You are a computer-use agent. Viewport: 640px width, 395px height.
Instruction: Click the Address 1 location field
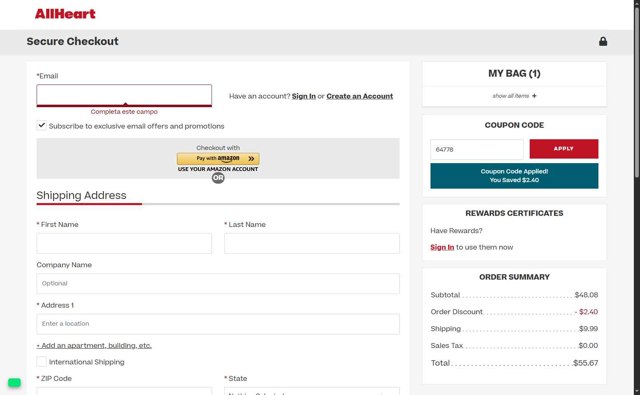tap(218, 324)
